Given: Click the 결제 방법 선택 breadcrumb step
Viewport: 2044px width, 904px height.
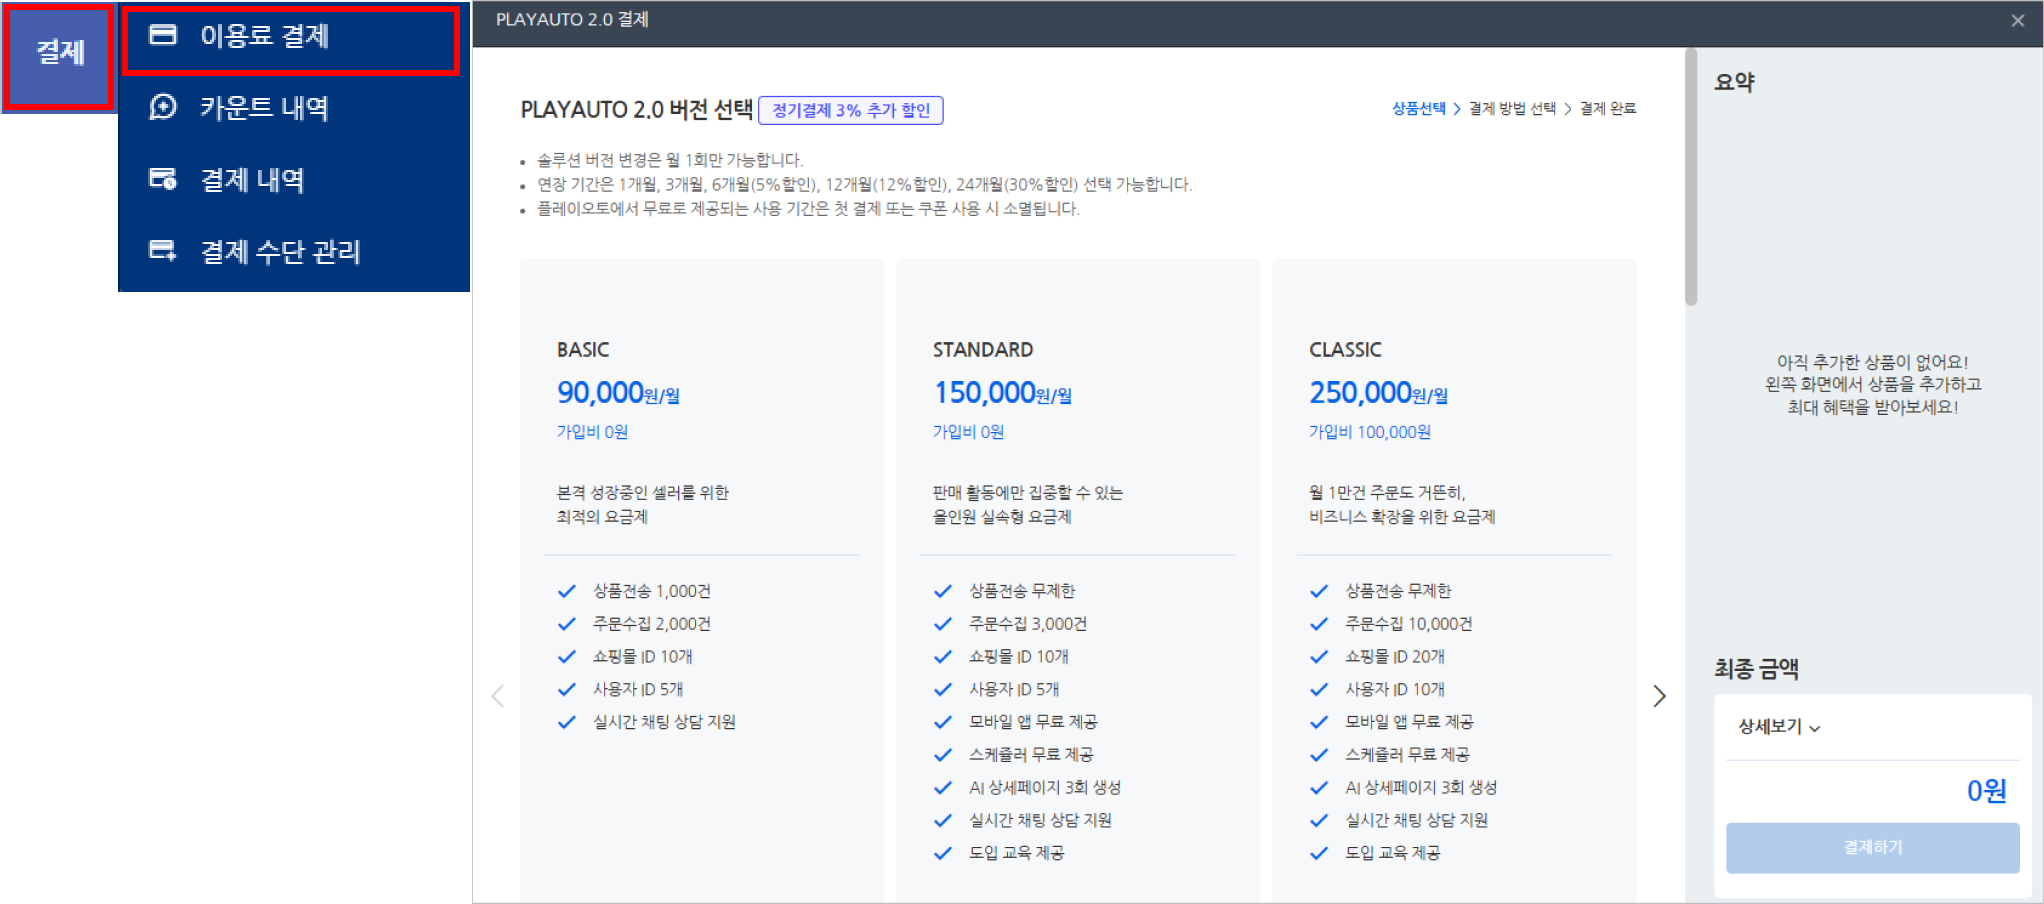Looking at the screenshot, I should point(1512,109).
